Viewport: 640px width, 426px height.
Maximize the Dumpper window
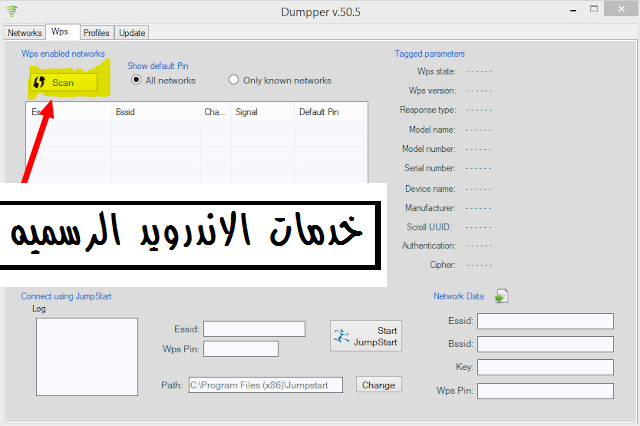(594, 9)
